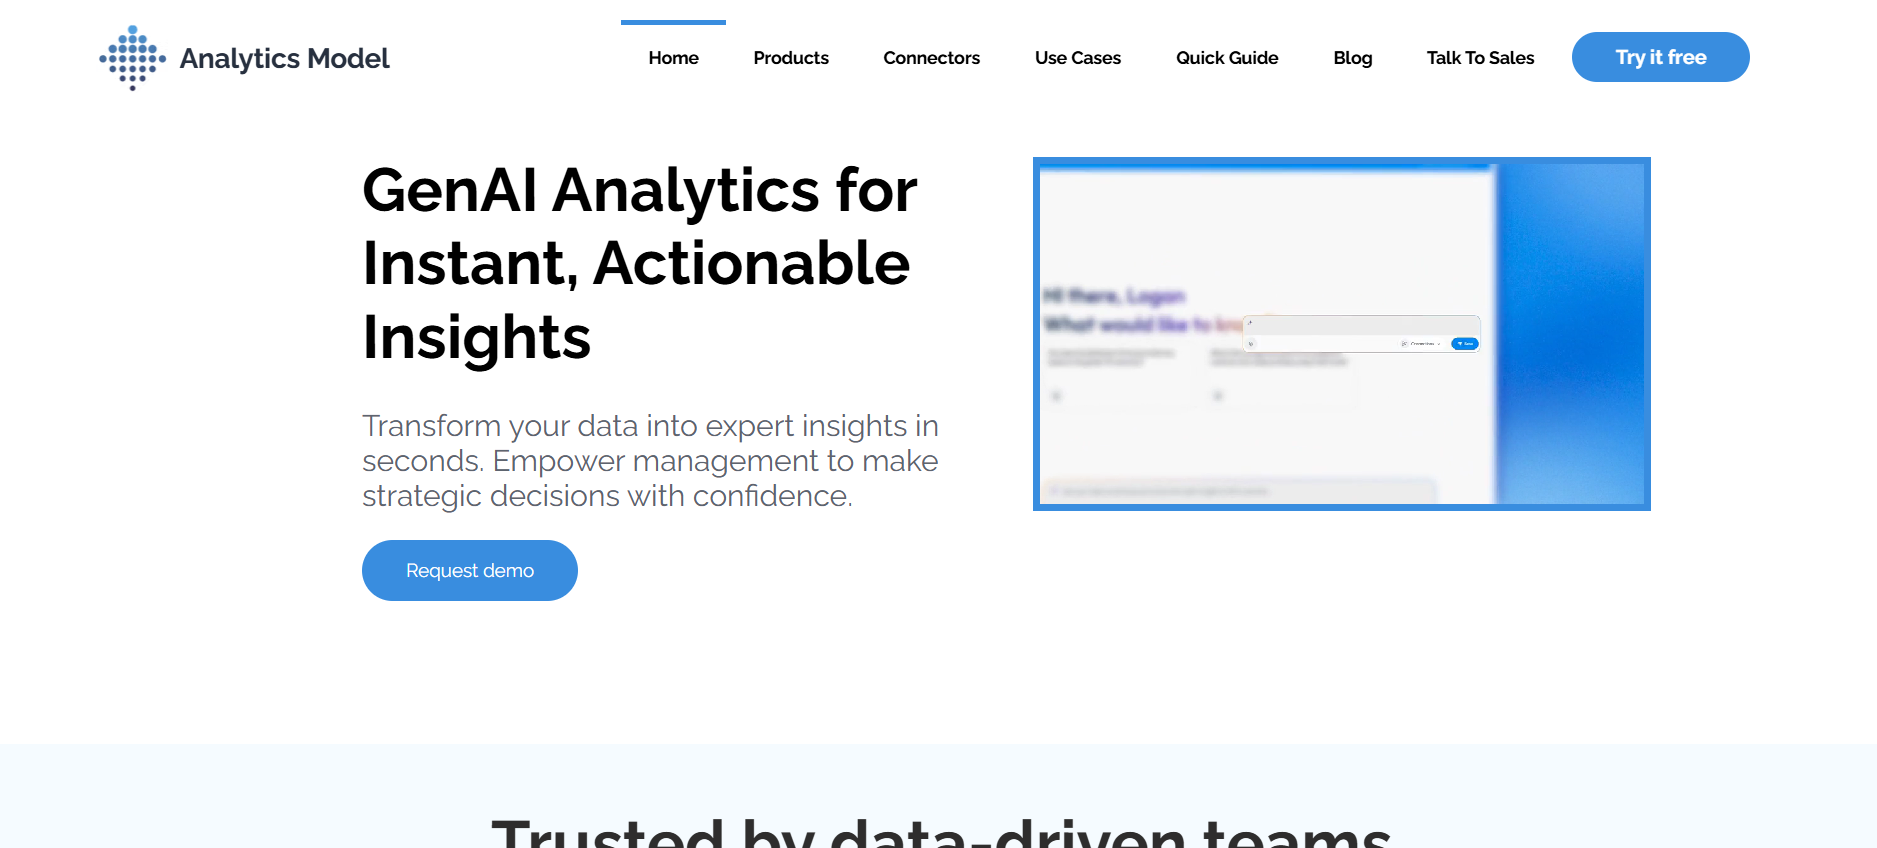The height and width of the screenshot is (848, 1877).
Task: Click the Analytics Model dotted logo icon
Action: [133, 58]
